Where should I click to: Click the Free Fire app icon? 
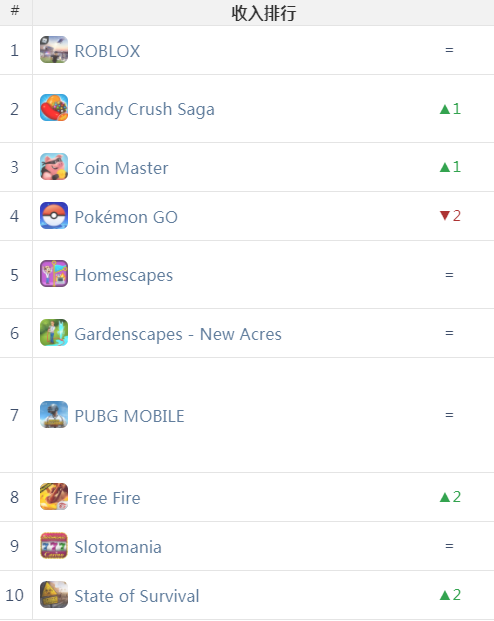click(54, 497)
